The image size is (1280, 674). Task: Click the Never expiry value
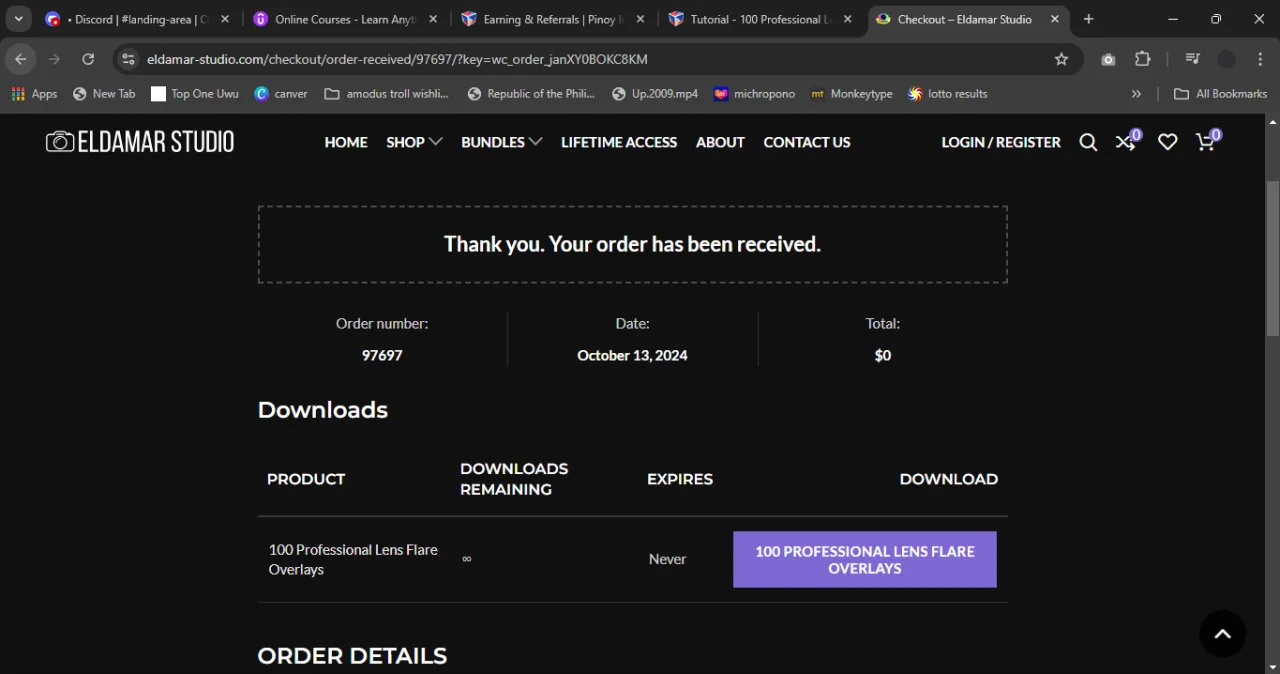667,559
